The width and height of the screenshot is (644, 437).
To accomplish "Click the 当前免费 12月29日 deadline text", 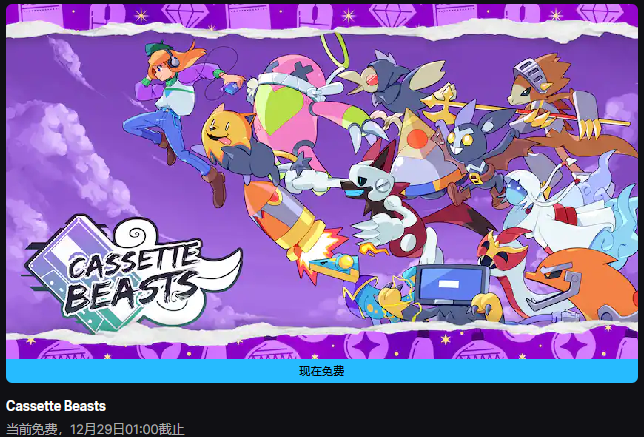I will click(95, 428).
